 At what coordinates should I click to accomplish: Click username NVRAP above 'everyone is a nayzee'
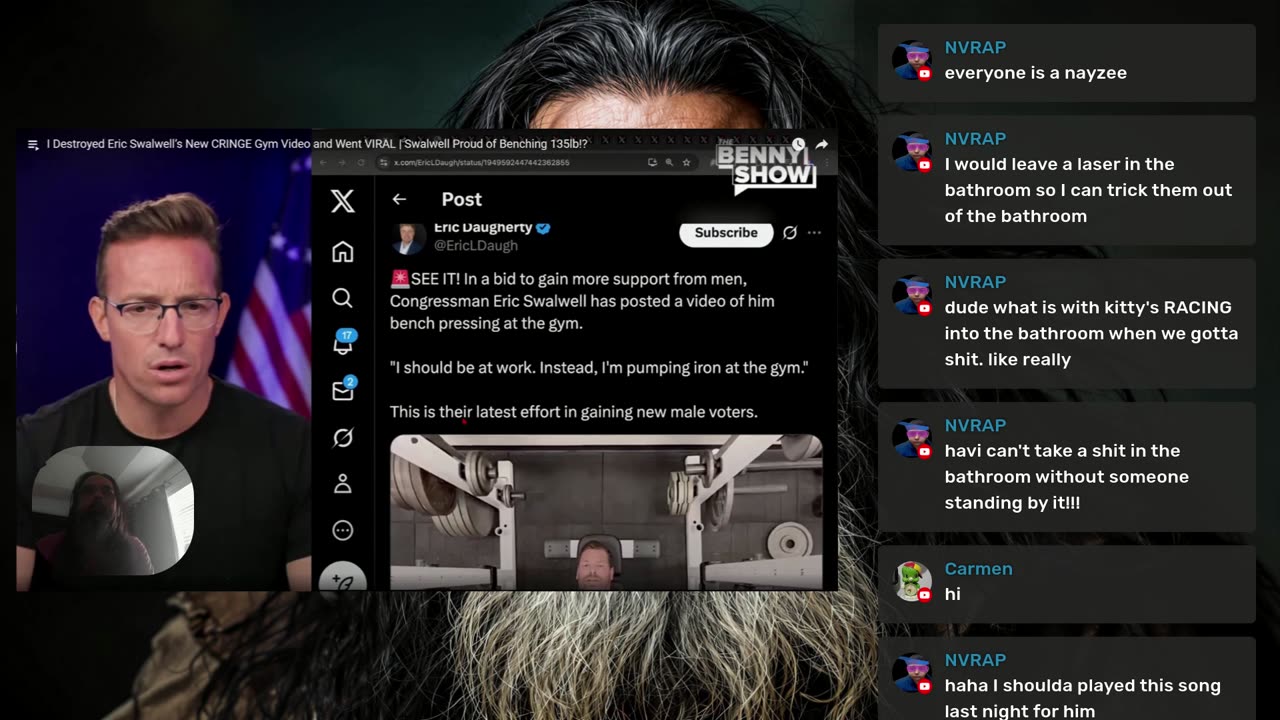click(975, 47)
